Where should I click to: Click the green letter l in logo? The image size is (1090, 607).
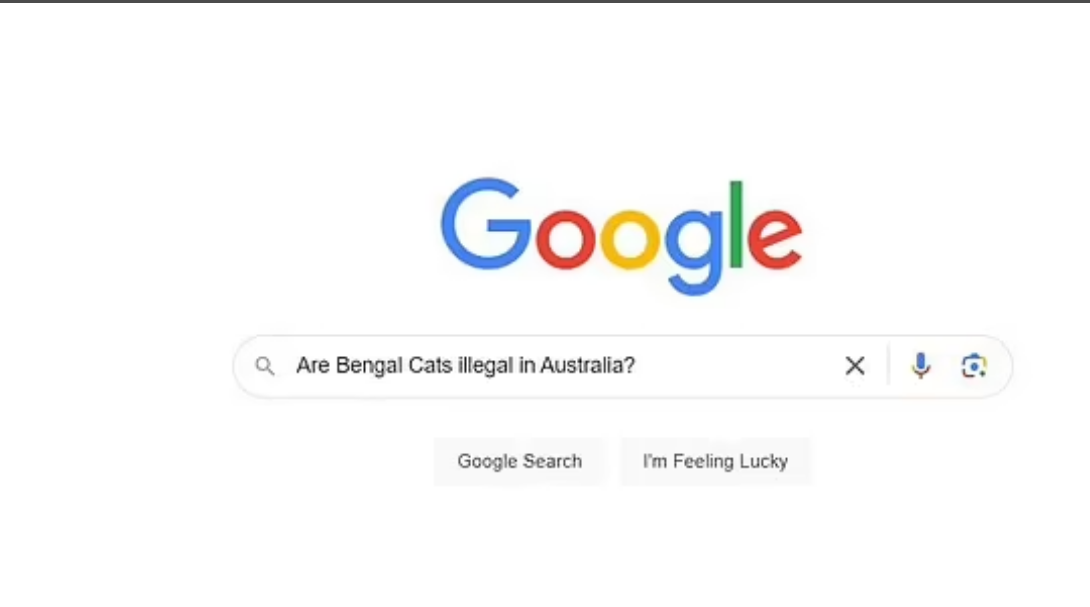click(x=736, y=225)
